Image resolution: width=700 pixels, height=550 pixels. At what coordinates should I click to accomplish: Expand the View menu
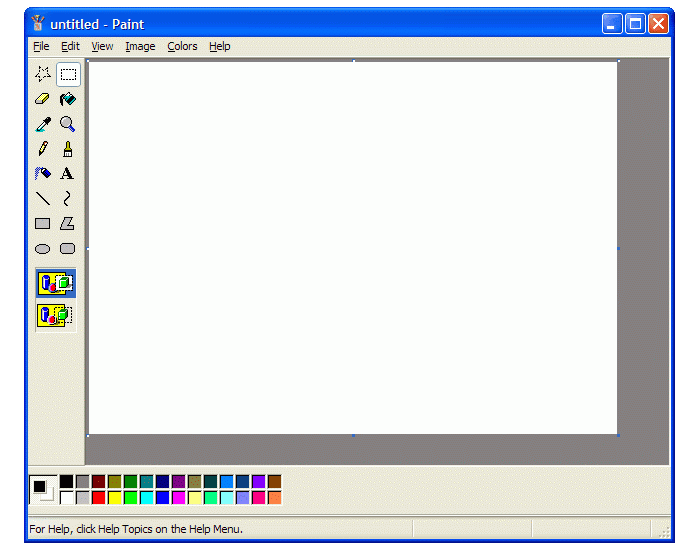coord(102,46)
